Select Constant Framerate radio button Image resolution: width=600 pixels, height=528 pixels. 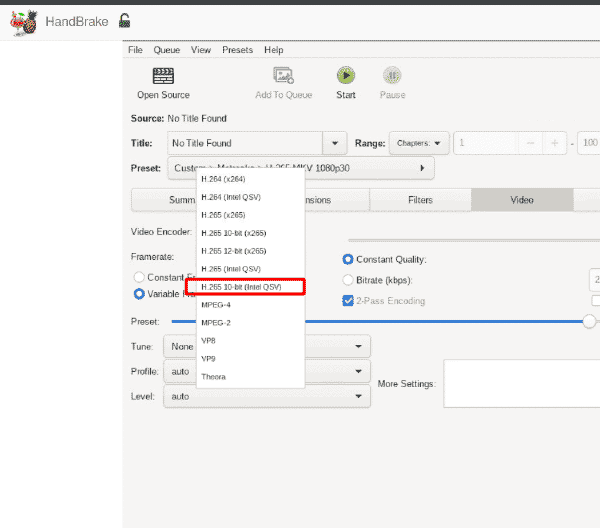139,277
